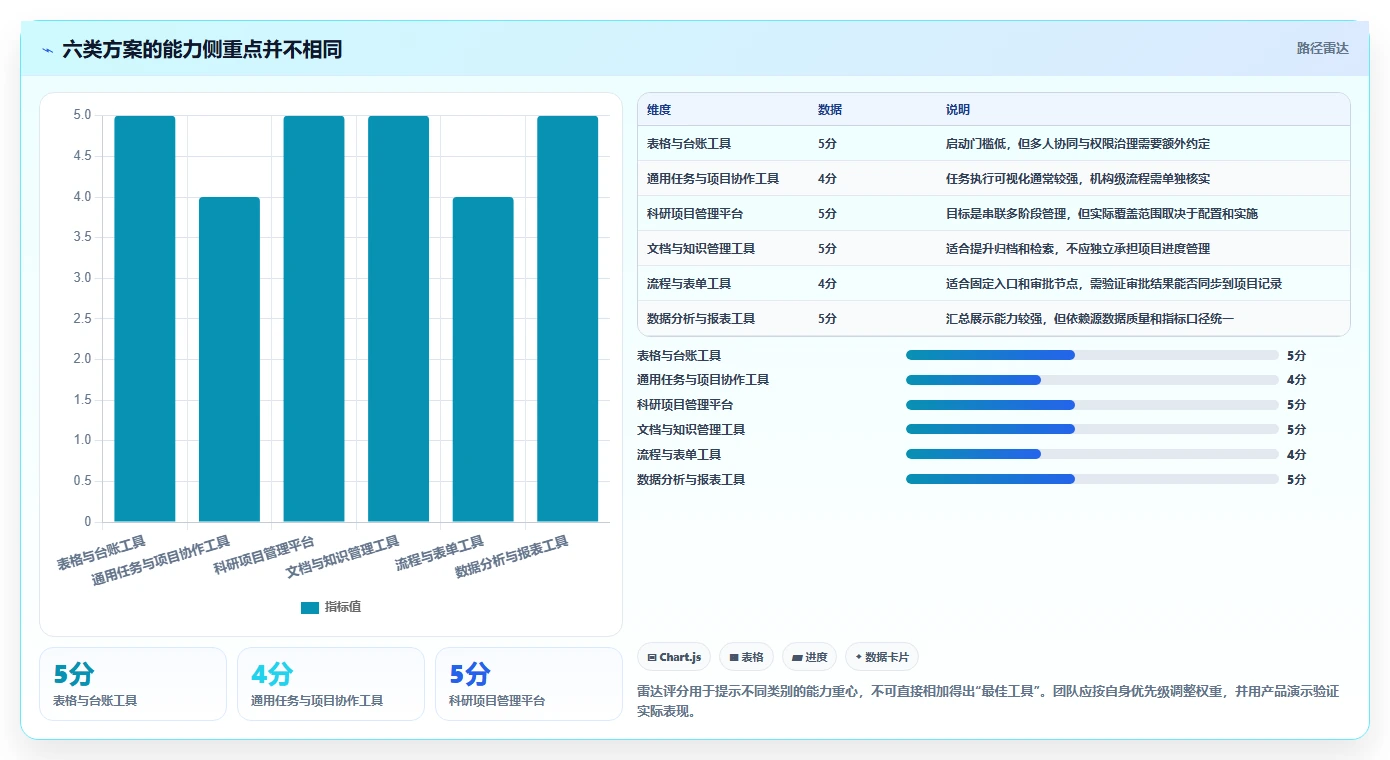Select the 进度 chip
1390x760 pixels.
[809, 657]
